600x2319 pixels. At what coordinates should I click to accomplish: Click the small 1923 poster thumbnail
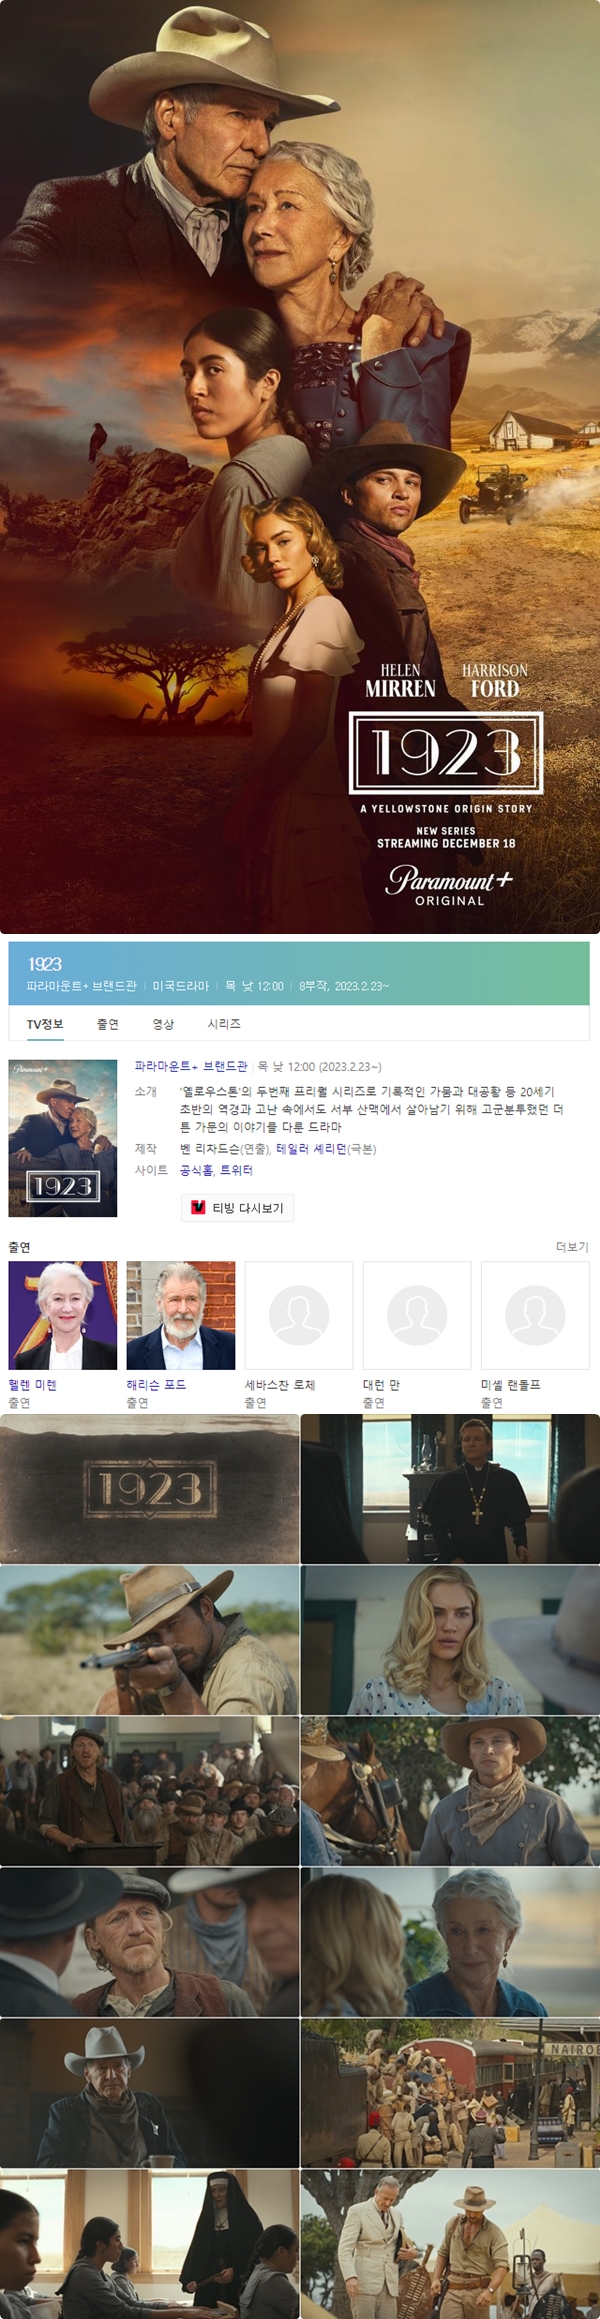[63, 1138]
